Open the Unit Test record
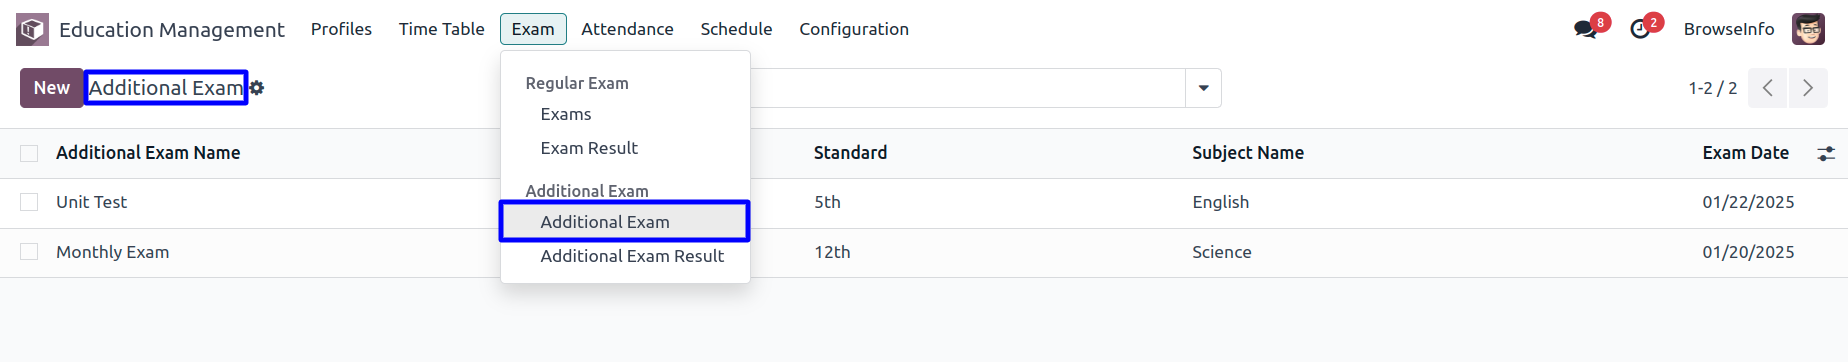This screenshot has height=362, width=1848. (91, 202)
